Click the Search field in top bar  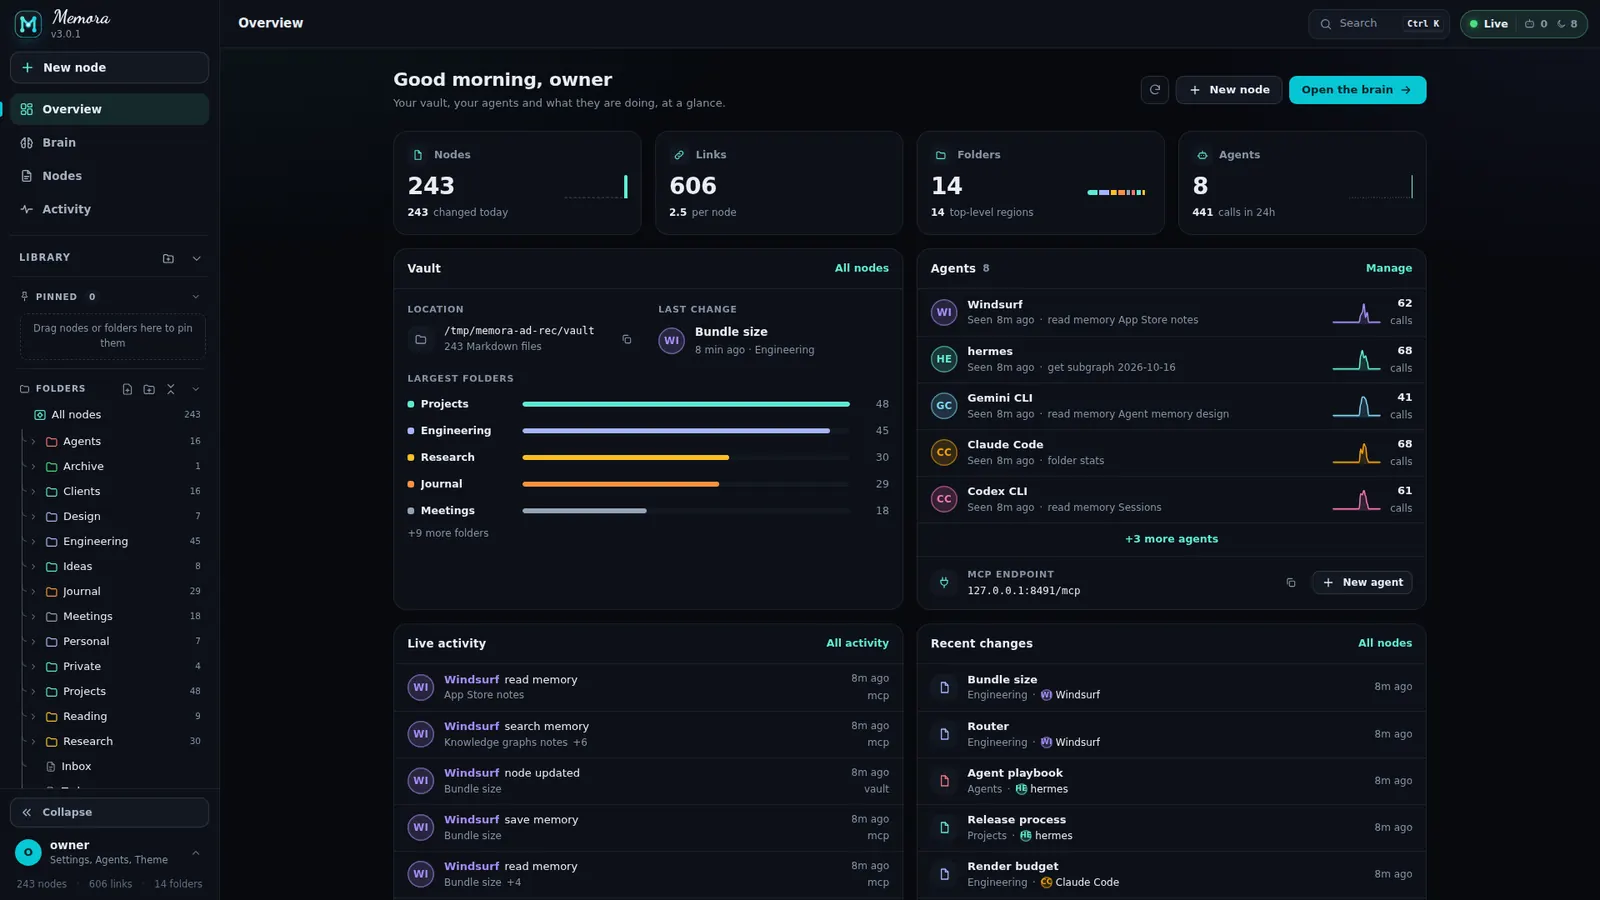tap(1378, 24)
